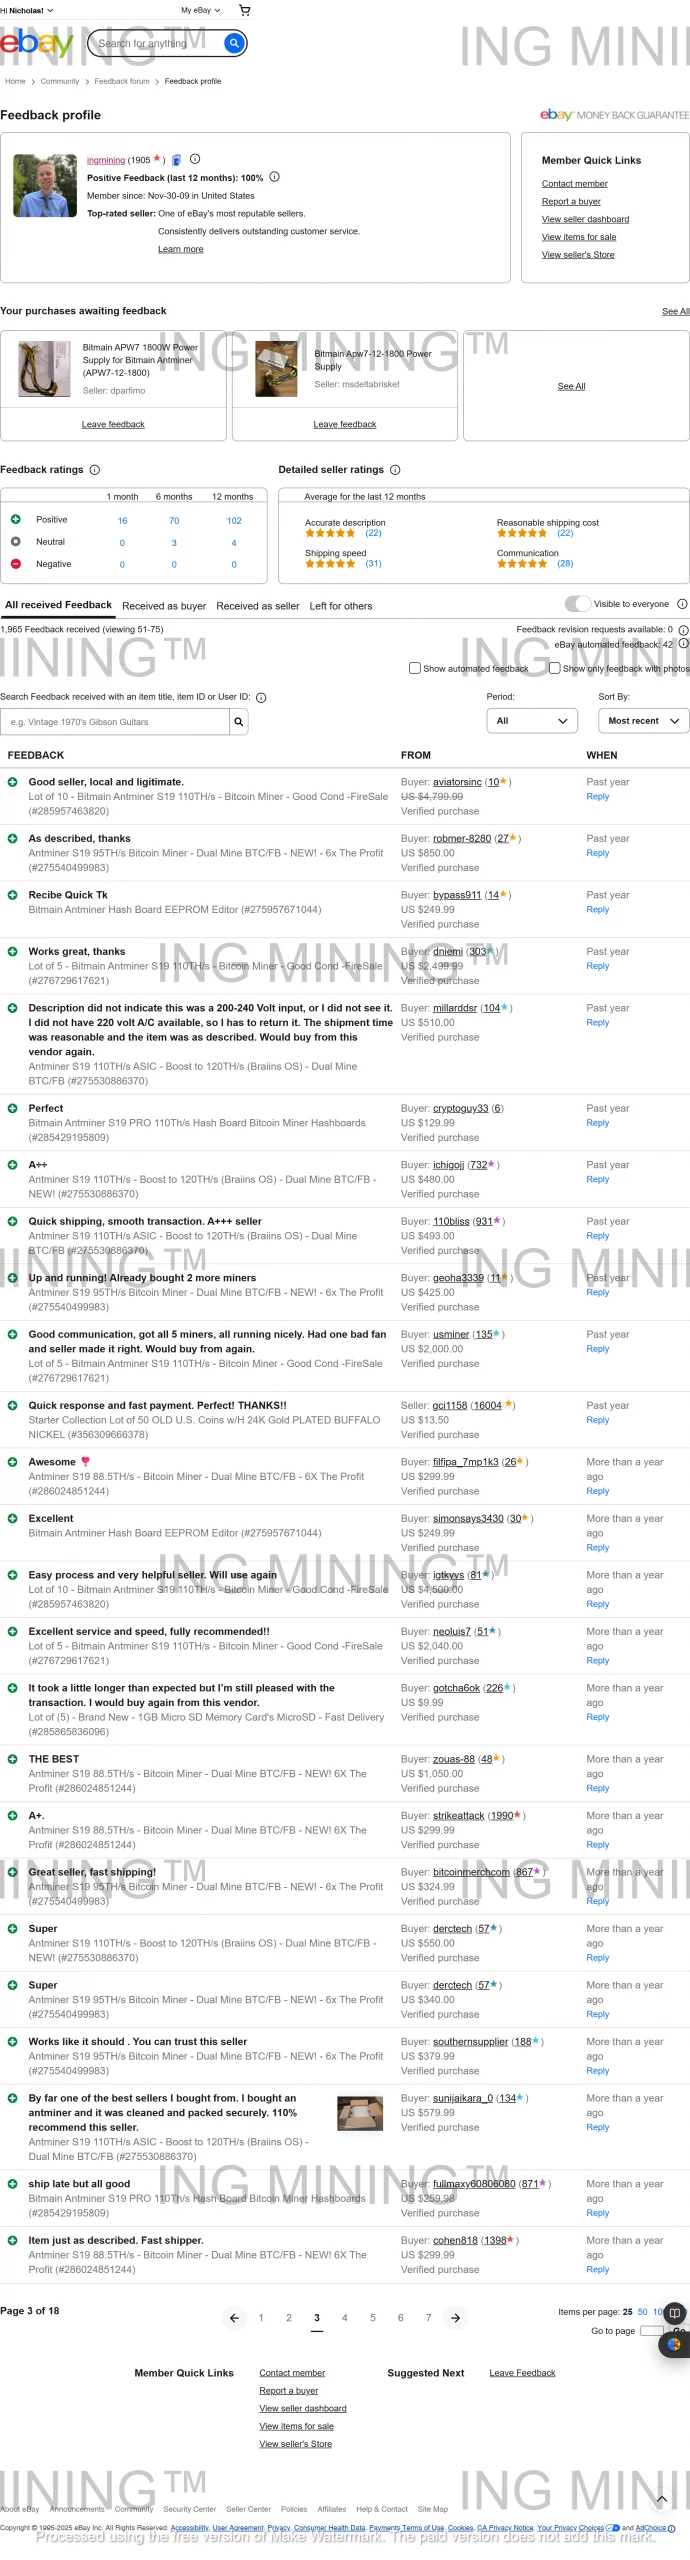Click Learn more under Top-rated seller
690x2560 pixels.
coord(181,249)
